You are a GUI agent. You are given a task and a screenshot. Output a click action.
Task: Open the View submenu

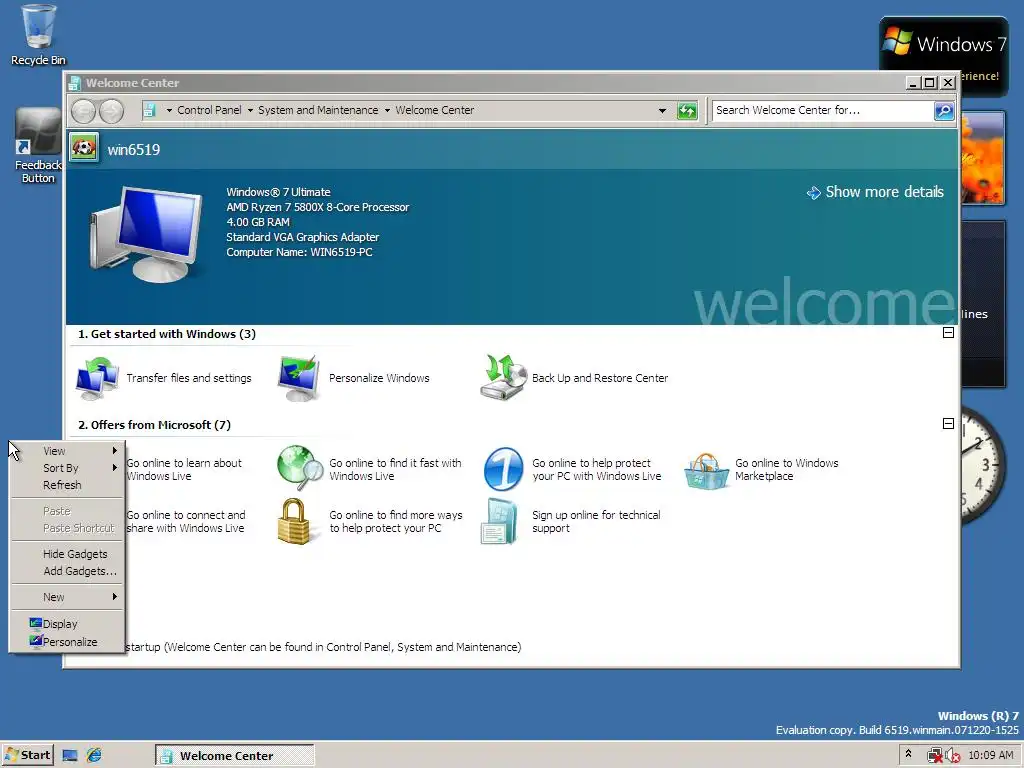tap(67, 451)
